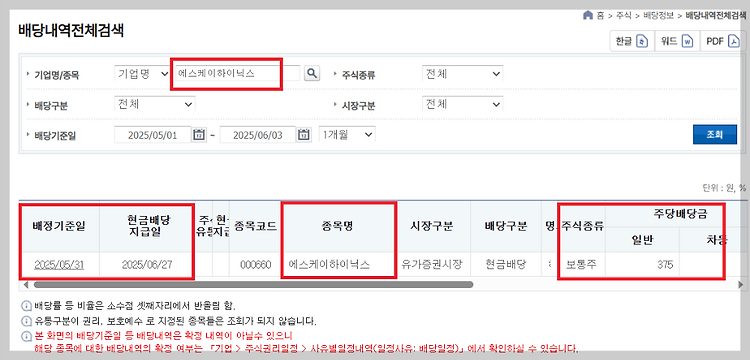Click the magnifier search icon beside company name
Viewport: 750px width, 360px height.
[312, 73]
